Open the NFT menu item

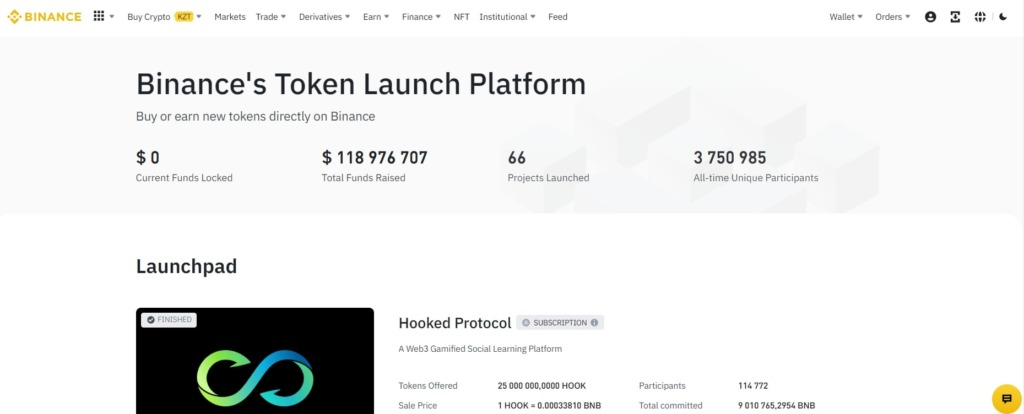pyautogui.click(x=461, y=17)
